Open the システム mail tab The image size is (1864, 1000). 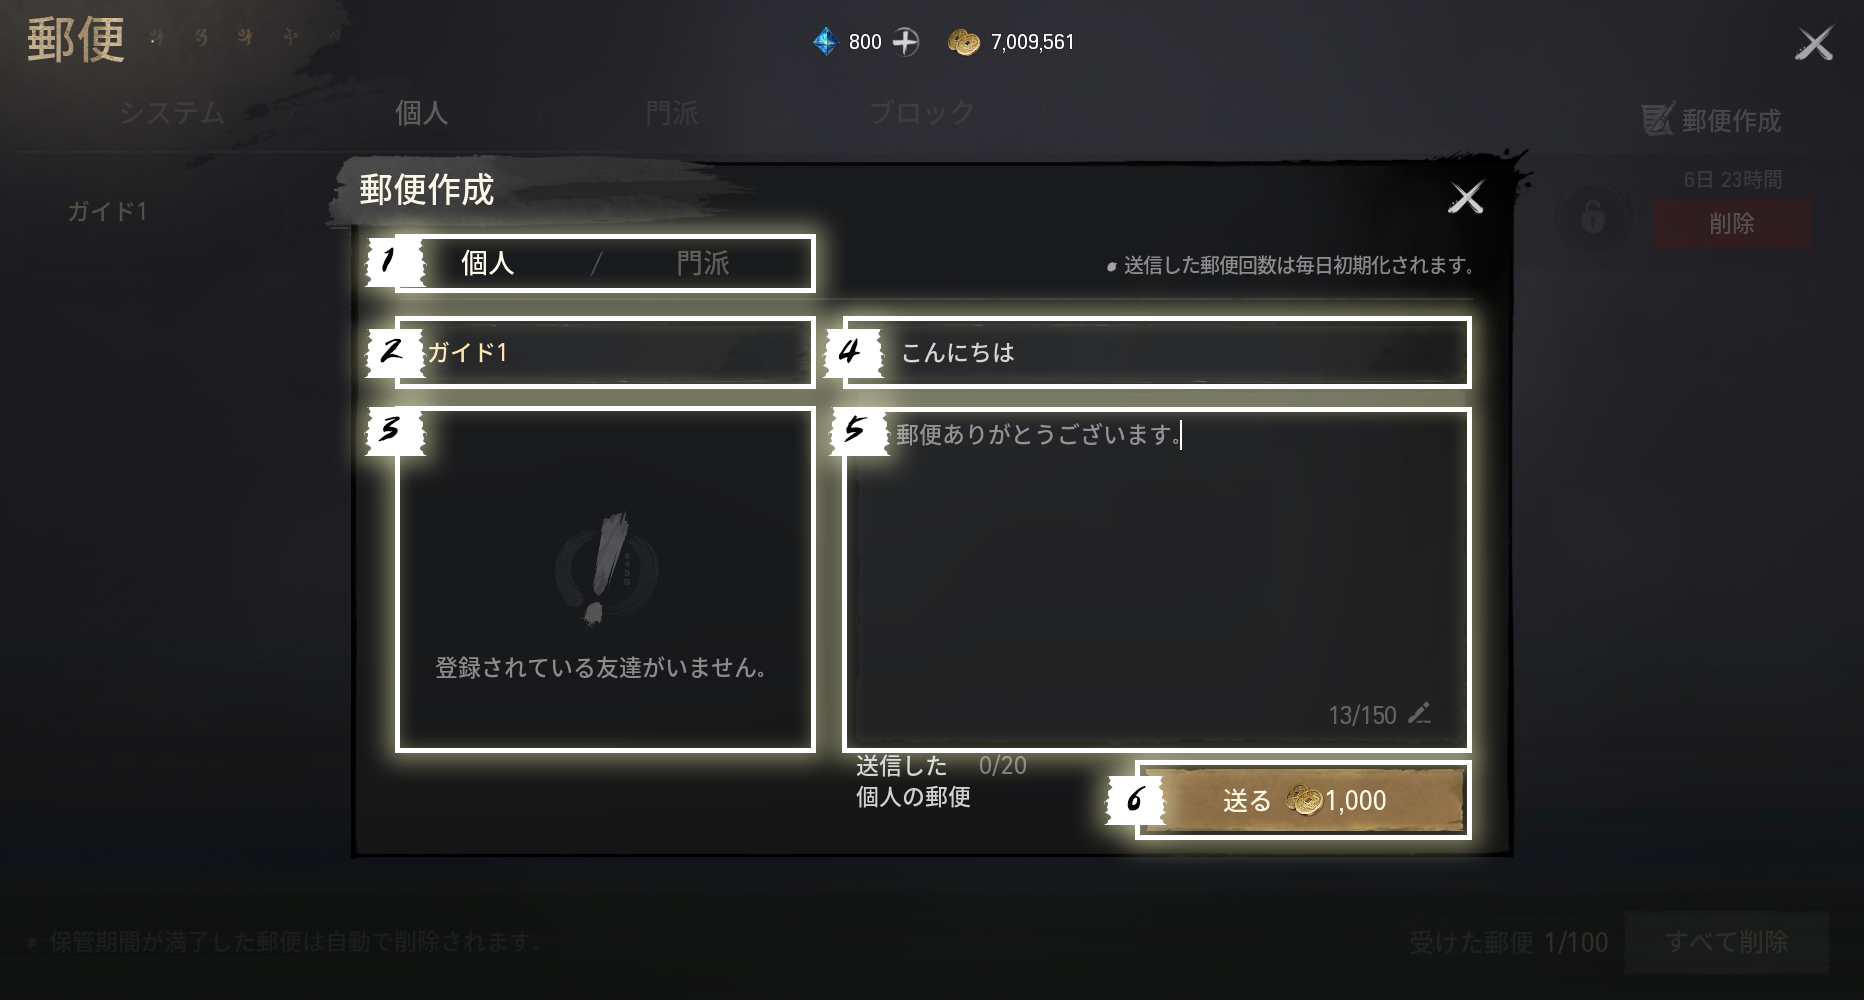pyautogui.click(x=172, y=113)
